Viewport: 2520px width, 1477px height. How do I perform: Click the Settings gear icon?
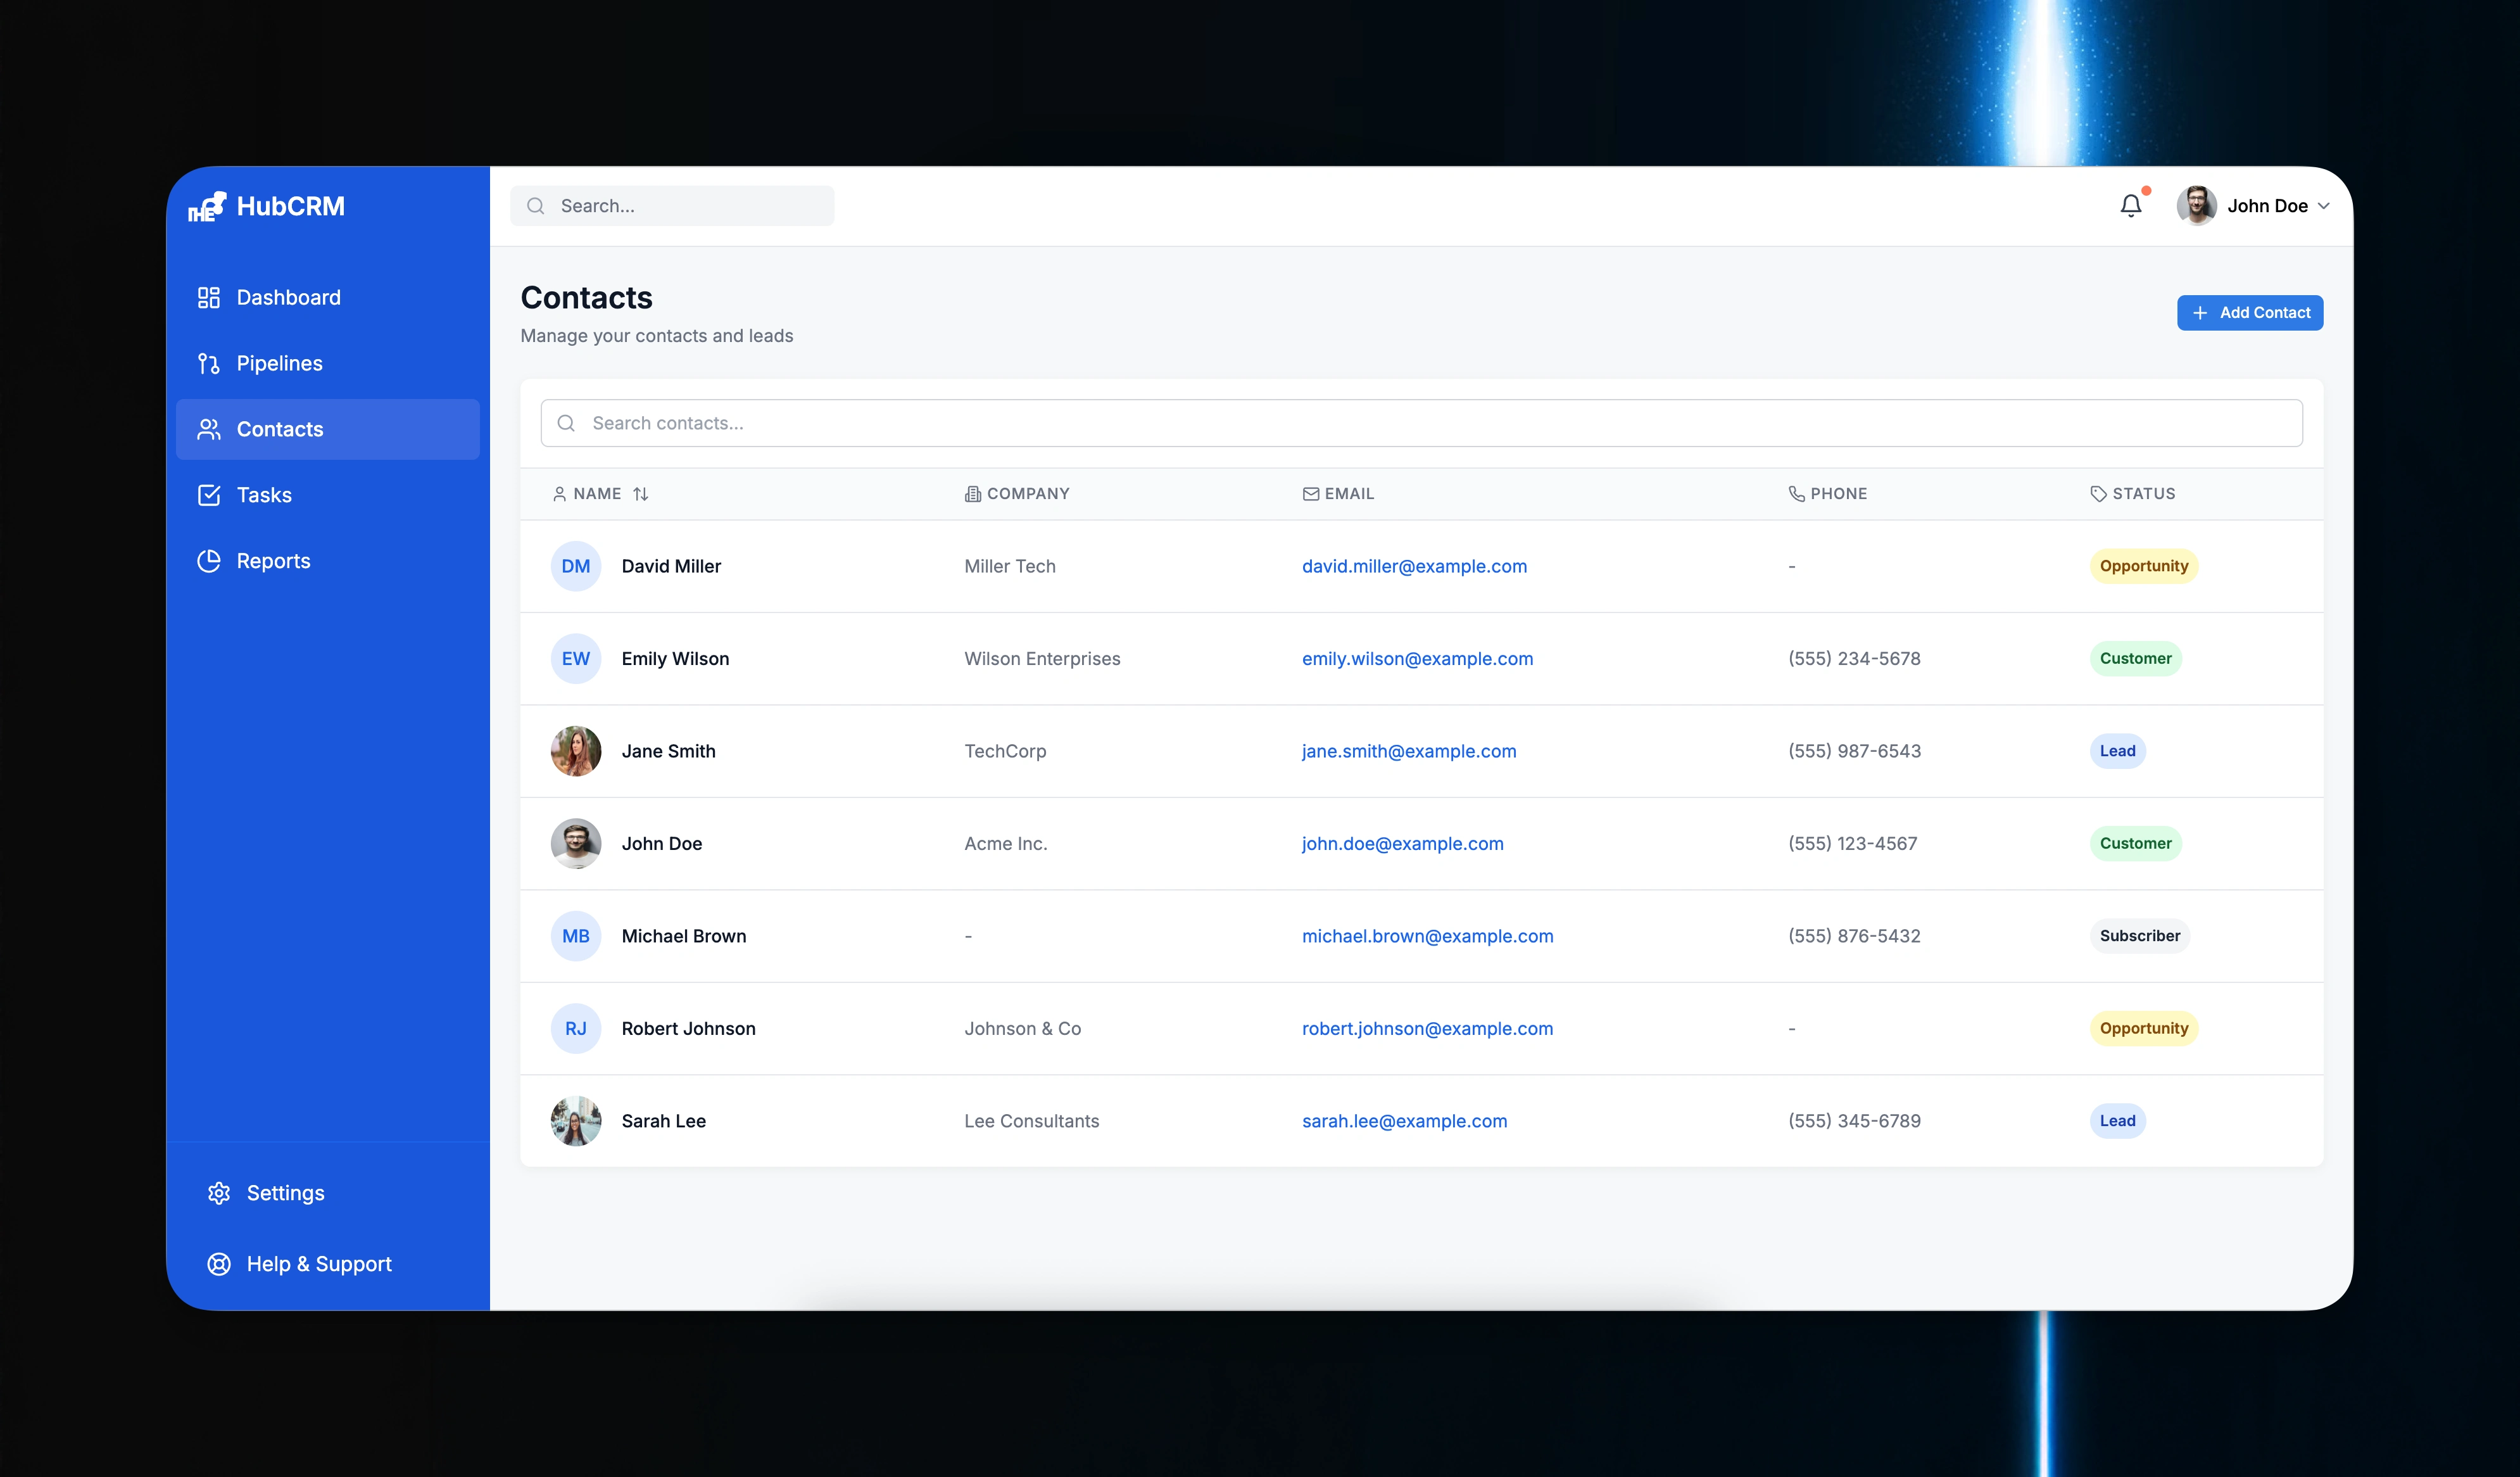(x=219, y=1193)
